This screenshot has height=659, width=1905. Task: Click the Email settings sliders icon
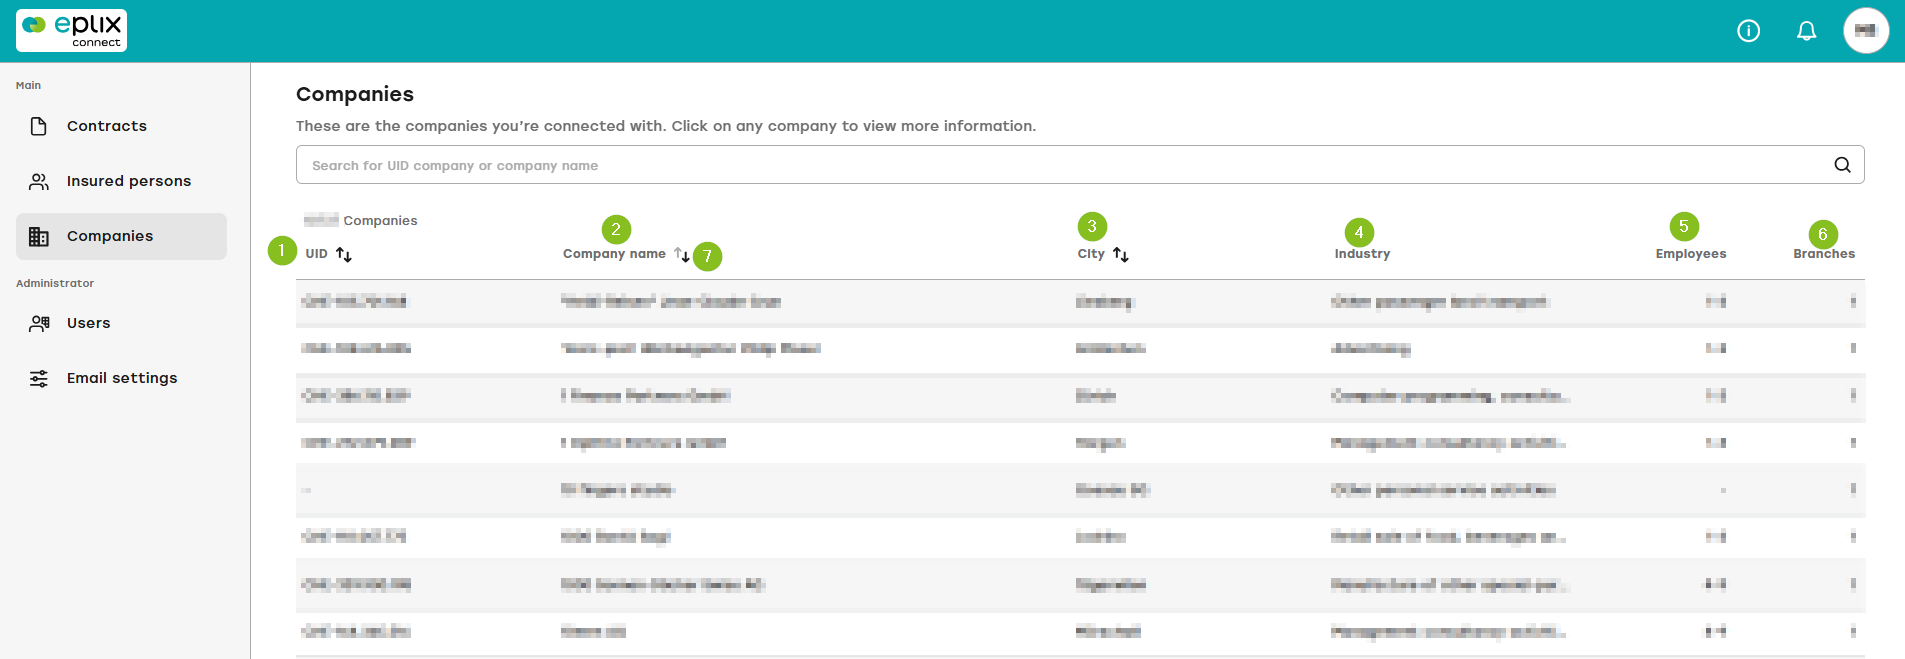39,378
